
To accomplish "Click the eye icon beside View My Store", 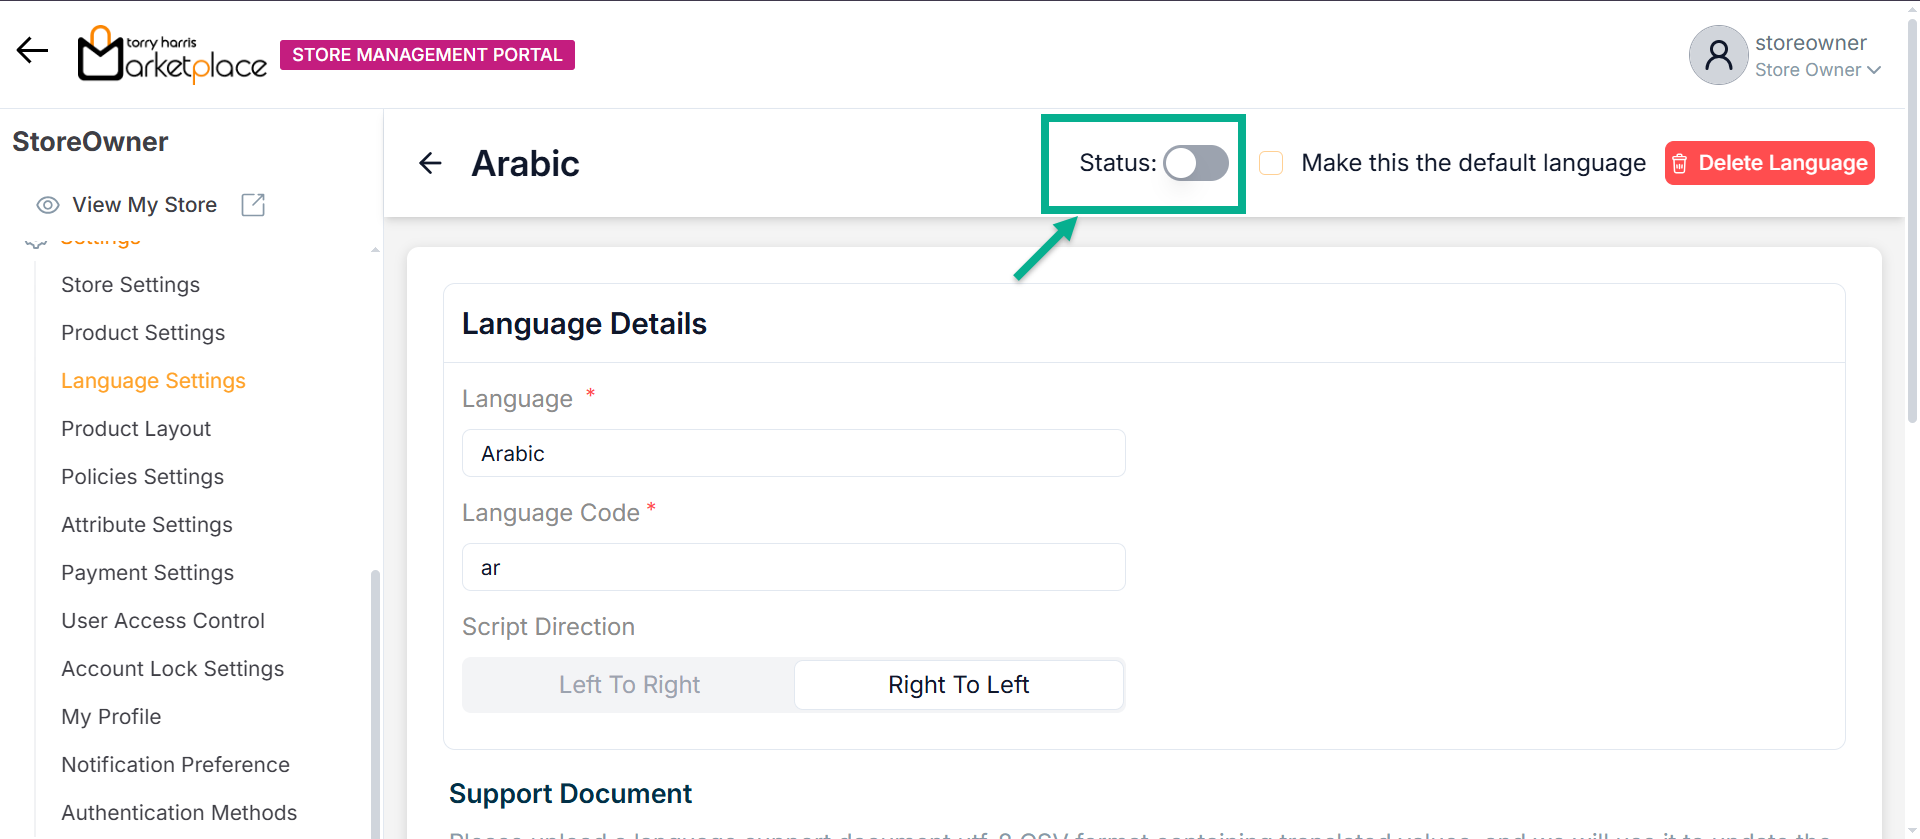I will point(47,205).
